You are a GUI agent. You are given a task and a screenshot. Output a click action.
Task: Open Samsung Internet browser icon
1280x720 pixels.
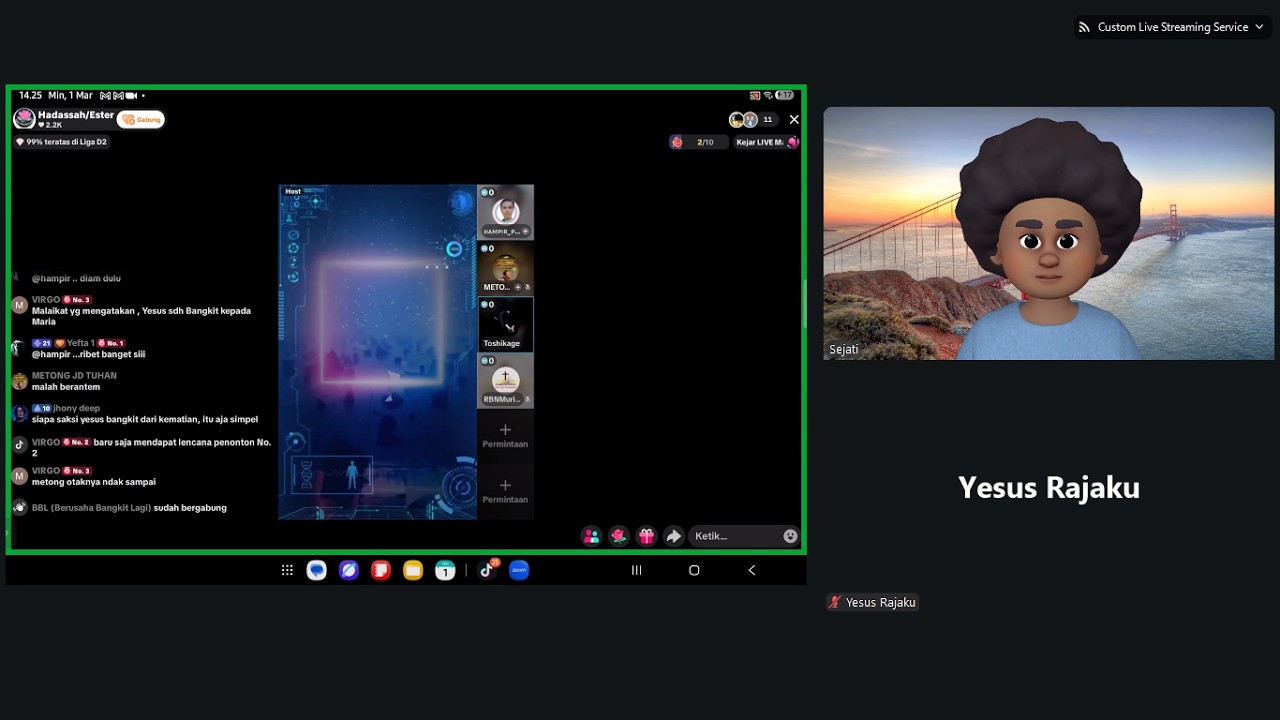(x=349, y=570)
